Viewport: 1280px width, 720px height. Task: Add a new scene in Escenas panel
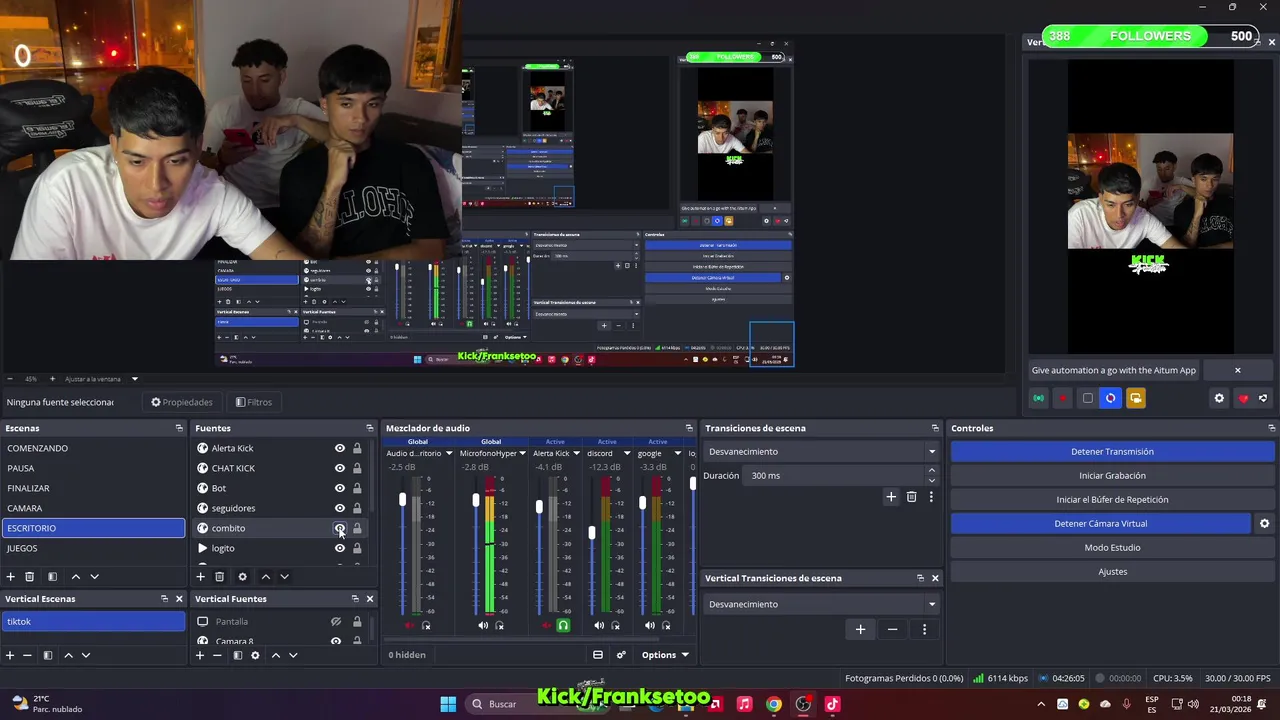(11, 577)
